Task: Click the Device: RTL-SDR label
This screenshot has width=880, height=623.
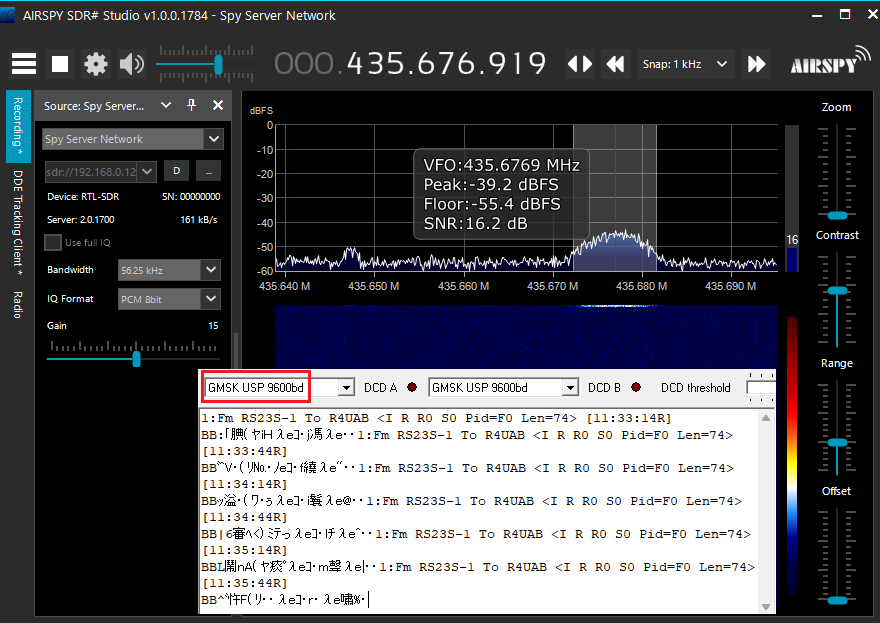Action: [x=83, y=197]
